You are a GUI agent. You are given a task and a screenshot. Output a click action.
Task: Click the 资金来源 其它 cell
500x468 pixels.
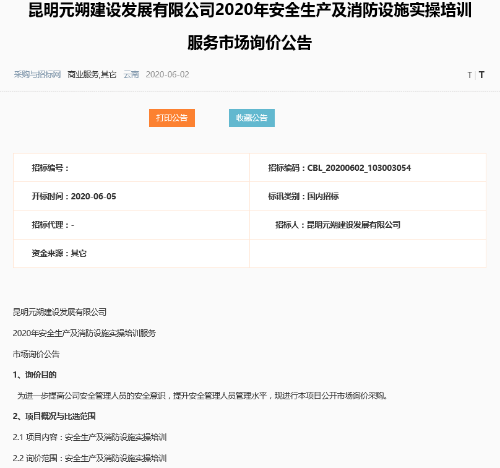131,253
